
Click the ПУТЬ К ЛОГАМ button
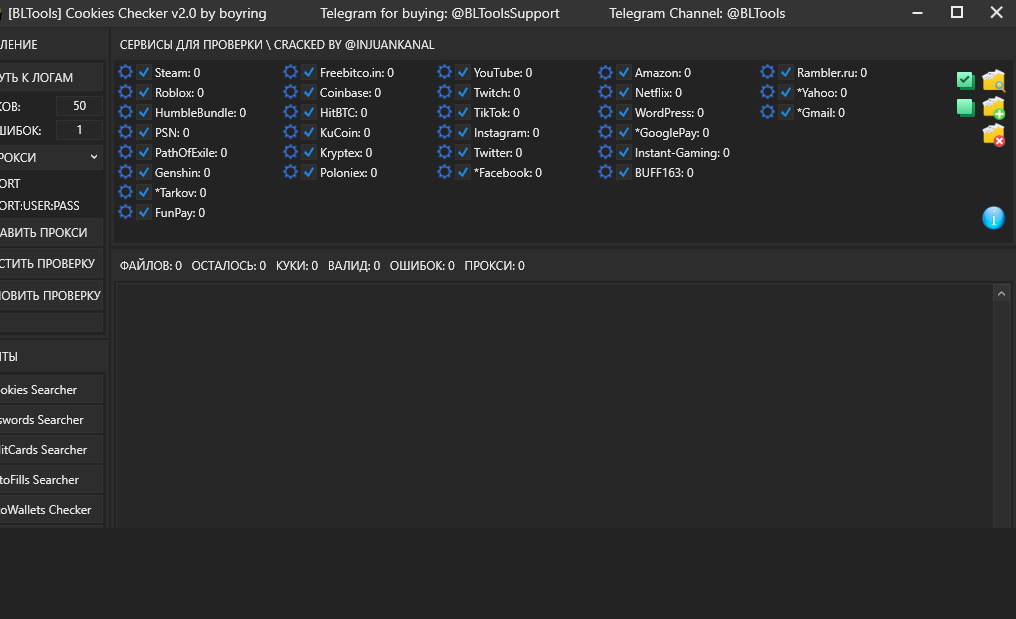pyautogui.click(x=51, y=77)
